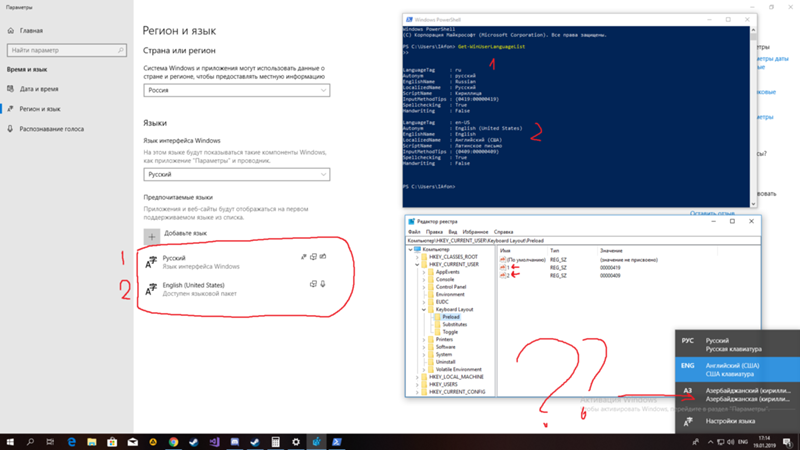Click the Найти параметр search field
Viewport: 800px width, 450px height.
click(67, 50)
